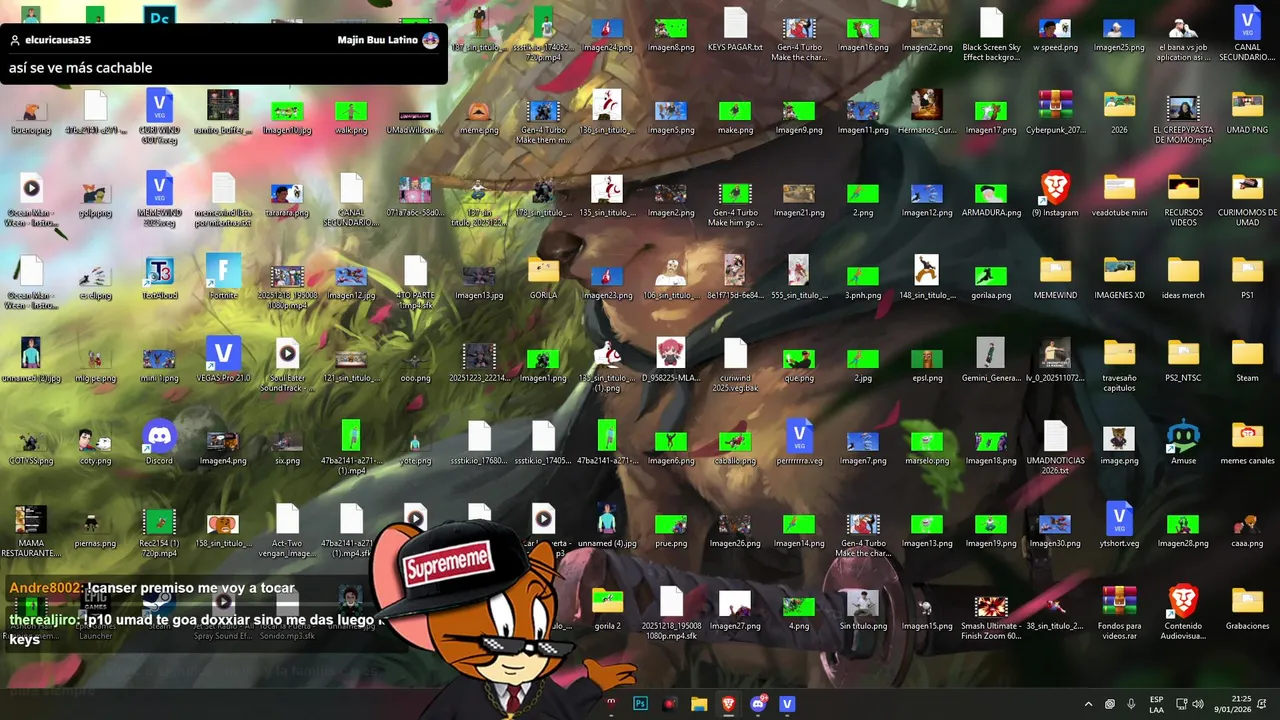Viewport: 1280px width, 720px height.
Task: Select the w speed.png image file
Action: click(1055, 29)
